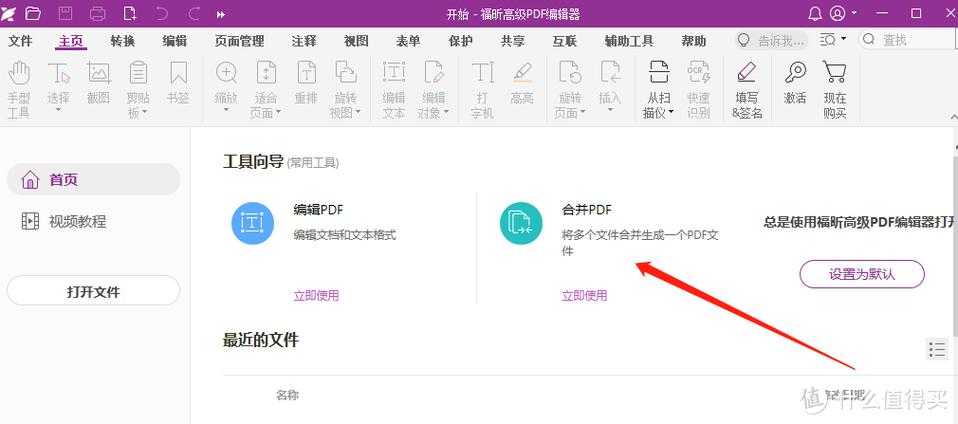Image resolution: width=958 pixels, height=424 pixels.
Task: Select the Hand tool (手型工具)
Action: click(x=19, y=89)
